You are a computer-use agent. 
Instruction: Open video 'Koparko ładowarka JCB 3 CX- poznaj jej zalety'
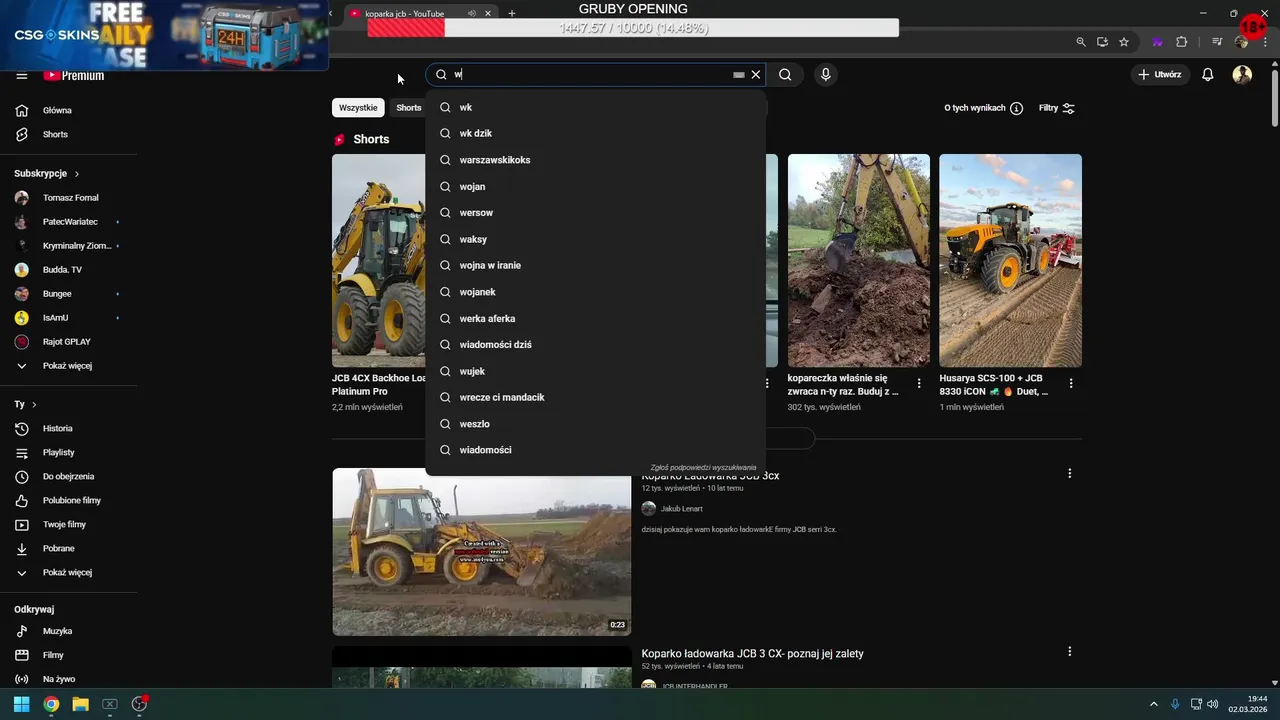[752, 654]
